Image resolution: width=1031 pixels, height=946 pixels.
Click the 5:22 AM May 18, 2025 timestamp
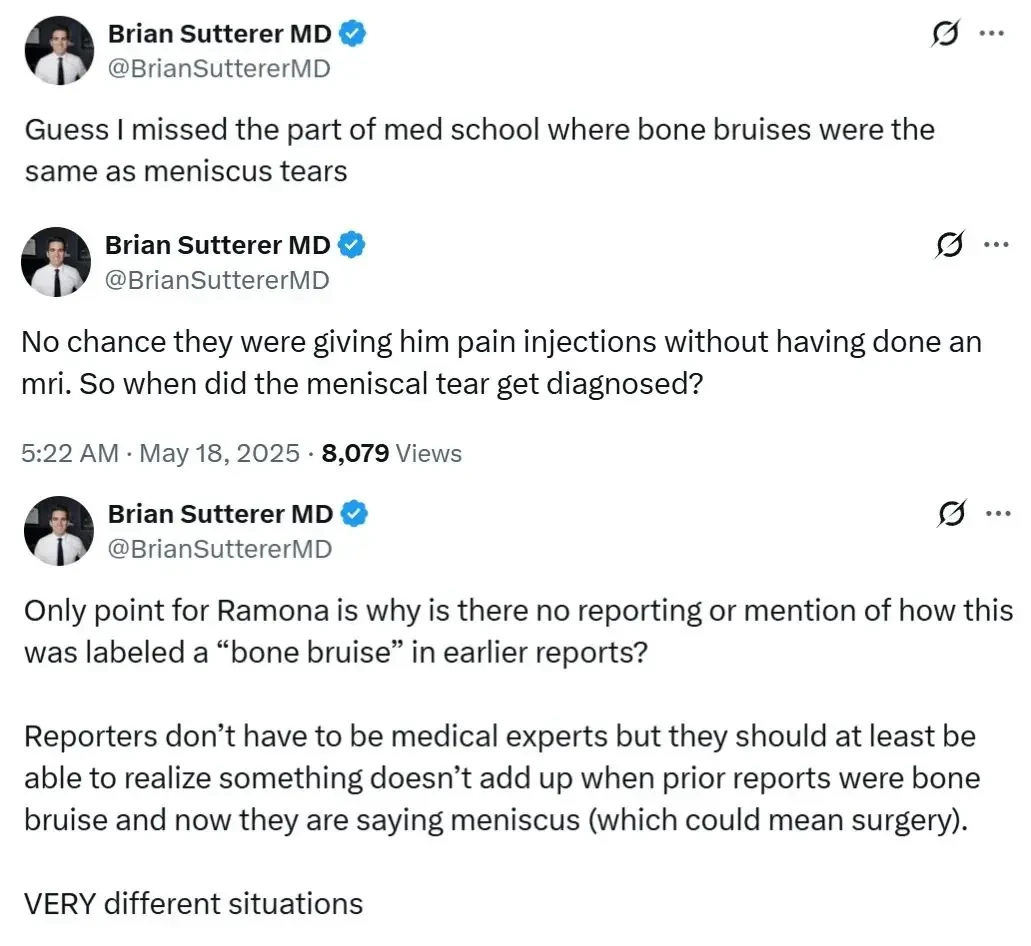[160, 453]
